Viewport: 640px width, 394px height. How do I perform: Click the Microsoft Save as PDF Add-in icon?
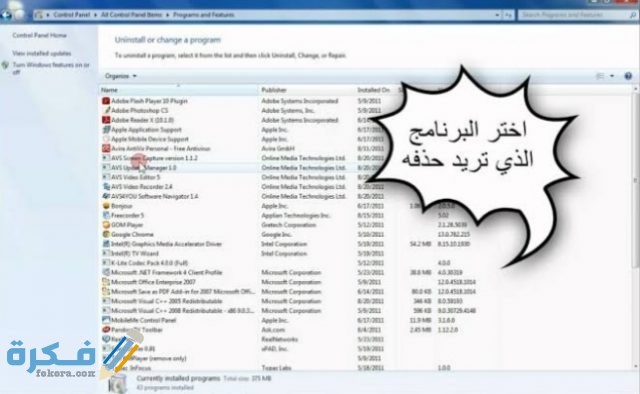tap(106, 292)
